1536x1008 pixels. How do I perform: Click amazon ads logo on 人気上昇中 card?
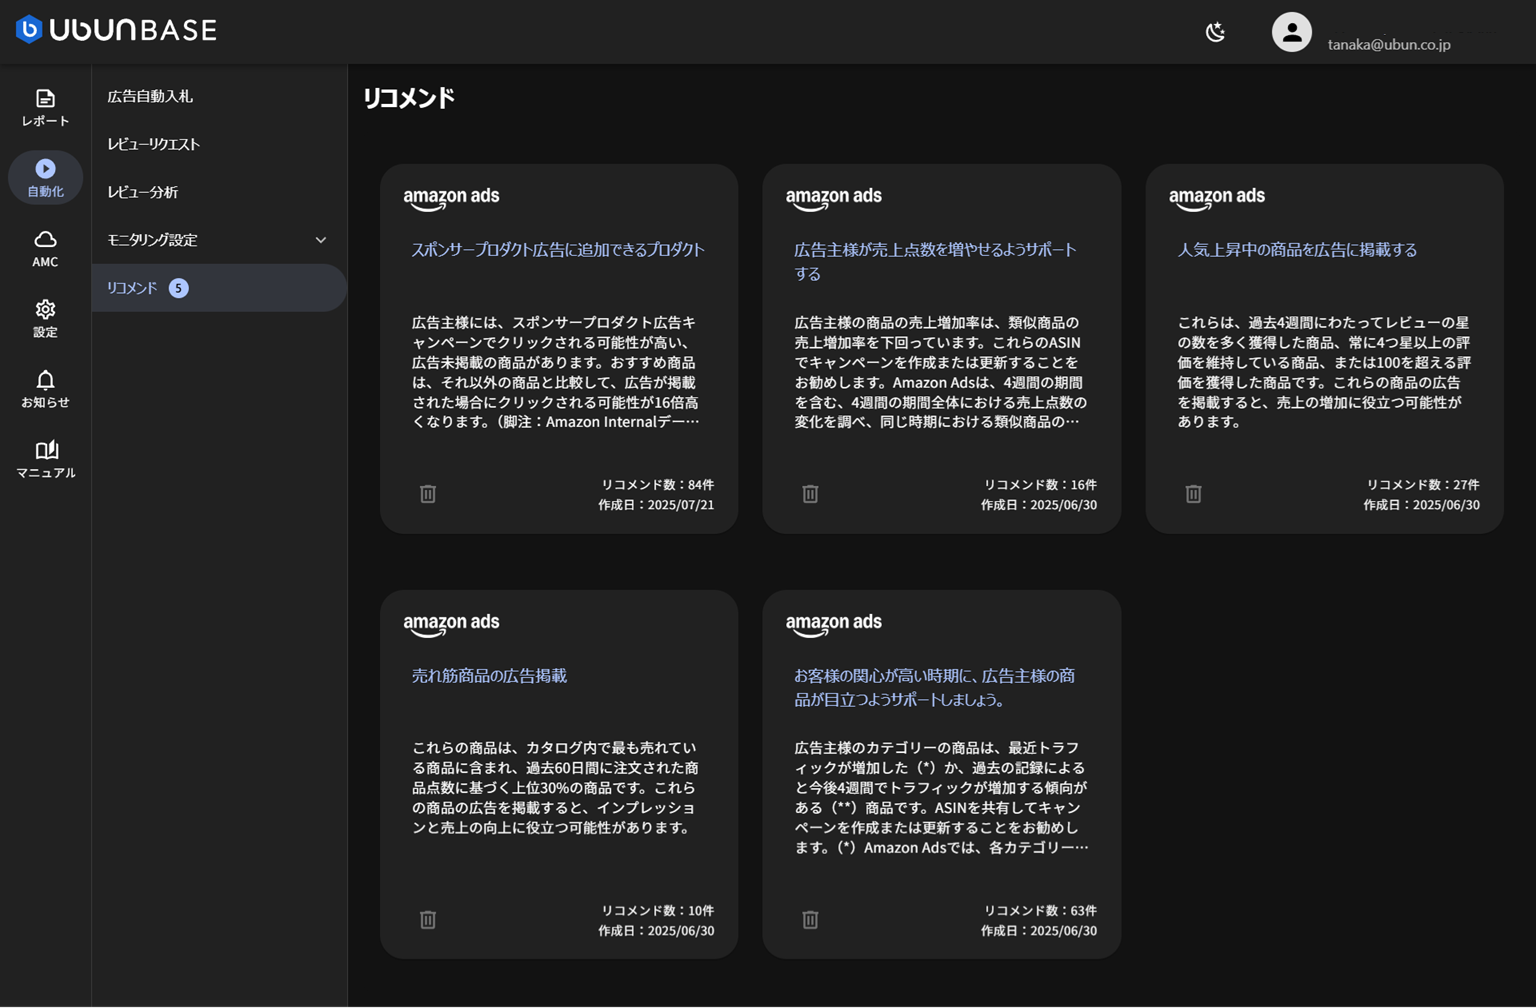point(1217,198)
